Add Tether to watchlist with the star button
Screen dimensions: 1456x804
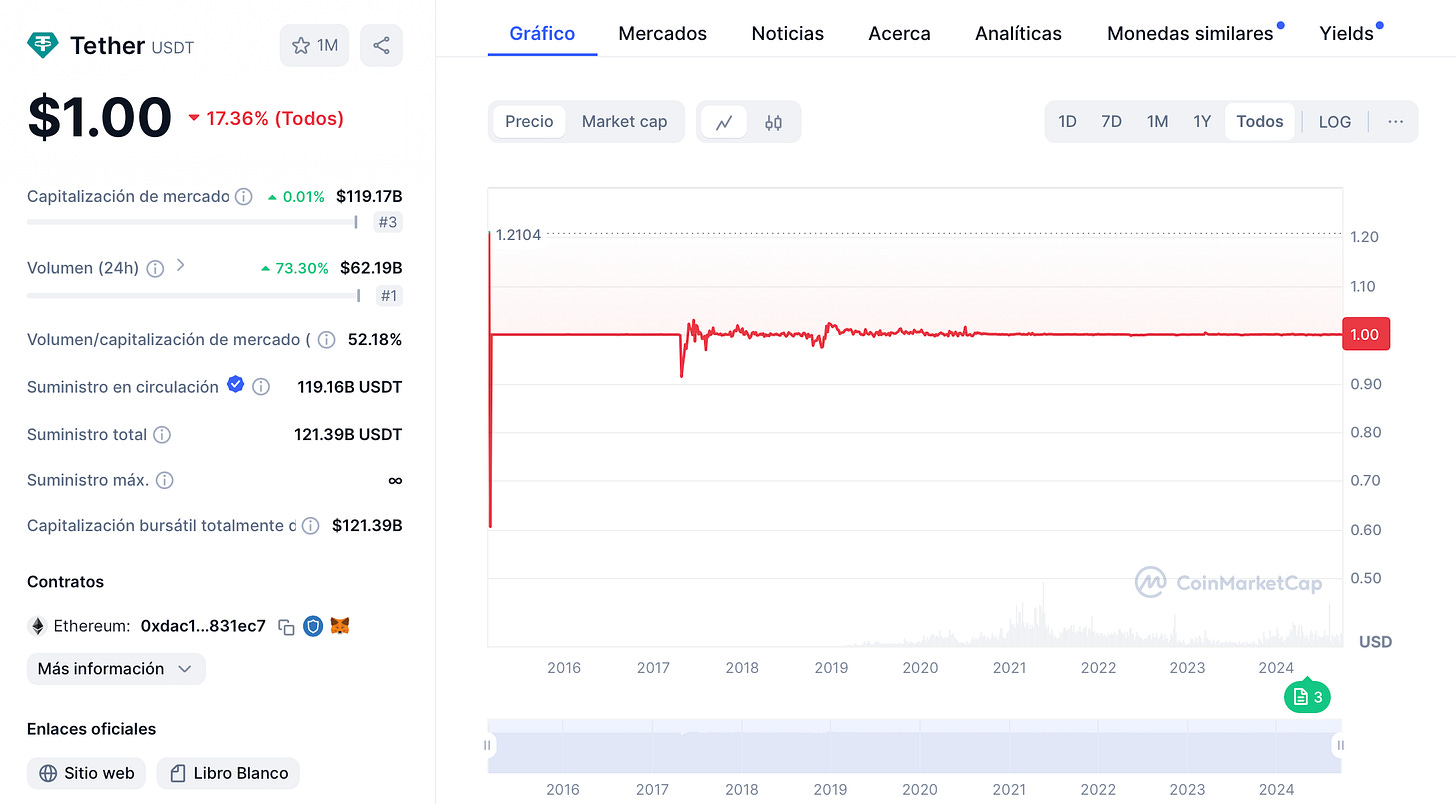click(314, 45)
